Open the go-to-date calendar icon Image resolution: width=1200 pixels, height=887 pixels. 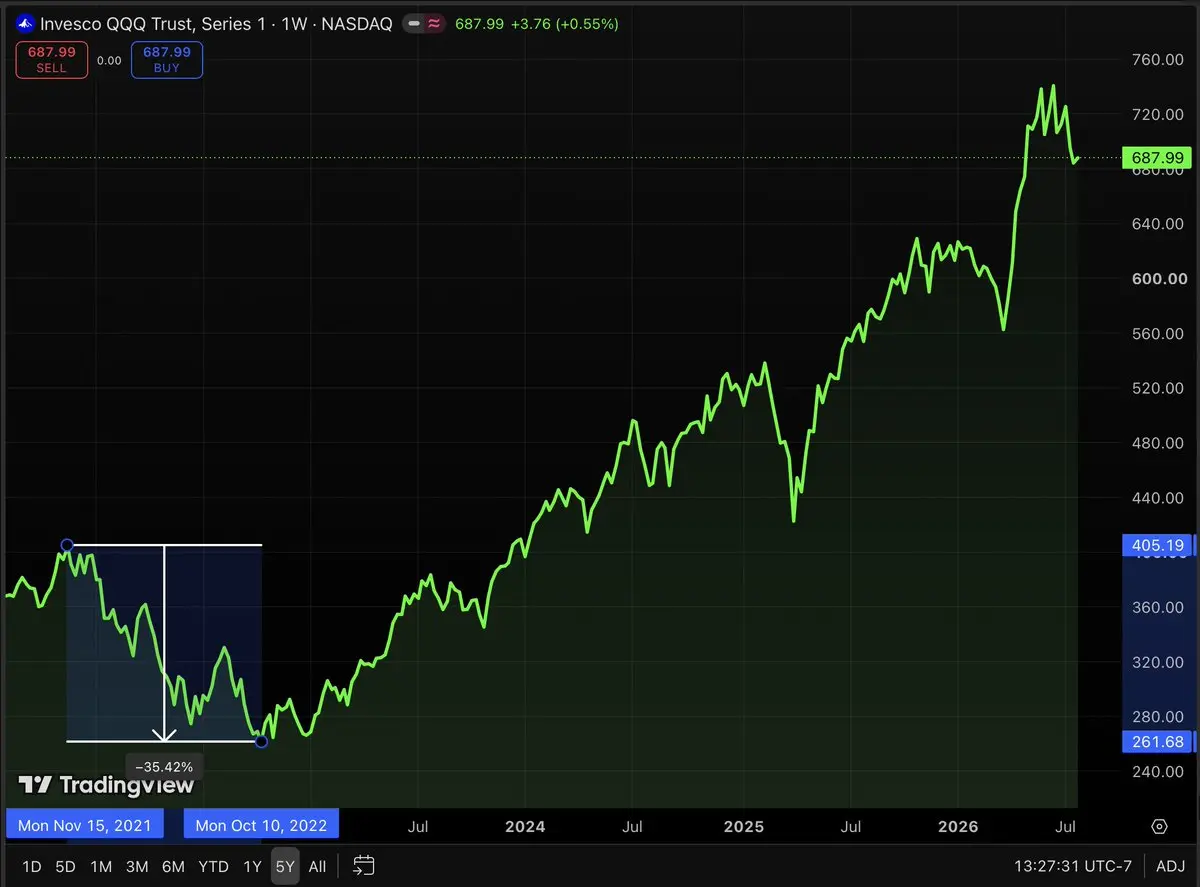(x=364, y=866)
